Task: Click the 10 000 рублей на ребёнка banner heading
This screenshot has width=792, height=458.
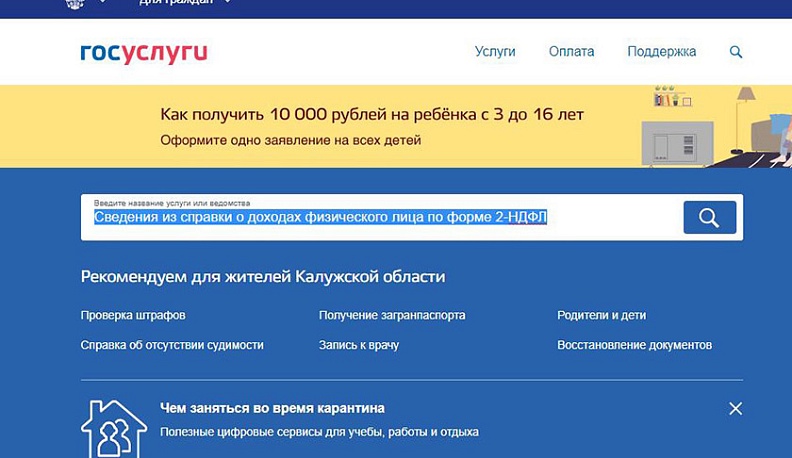Action: 372,115
